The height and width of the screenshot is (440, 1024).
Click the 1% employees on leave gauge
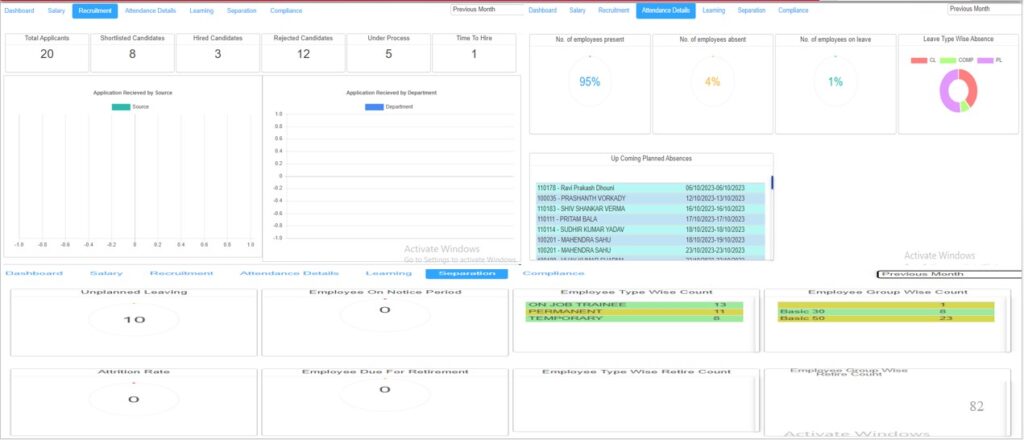[835, 82]
